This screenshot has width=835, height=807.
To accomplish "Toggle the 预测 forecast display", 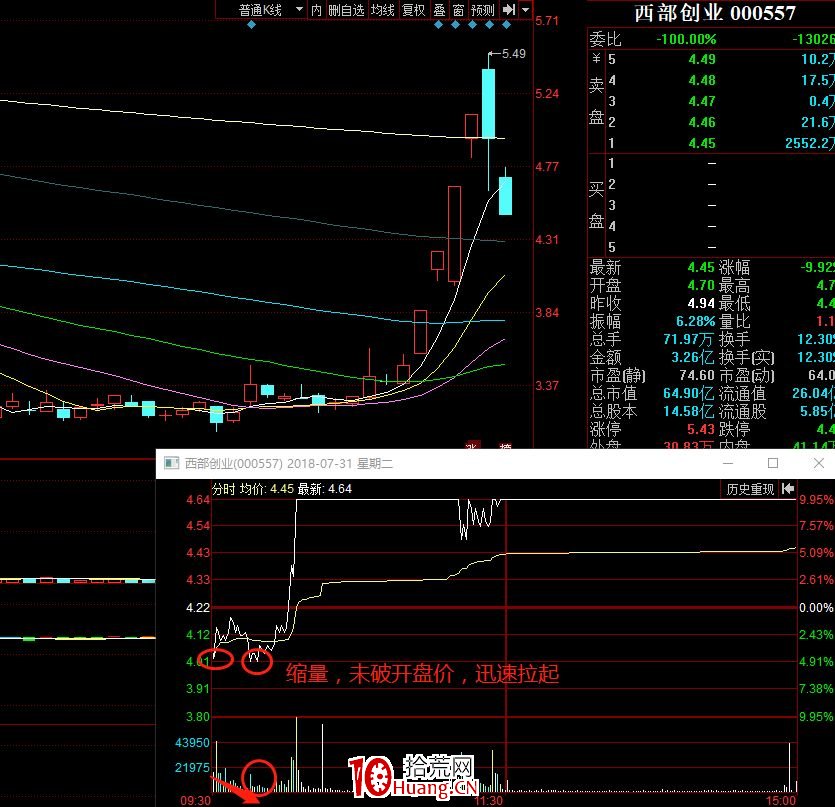I will coord(483,10).
